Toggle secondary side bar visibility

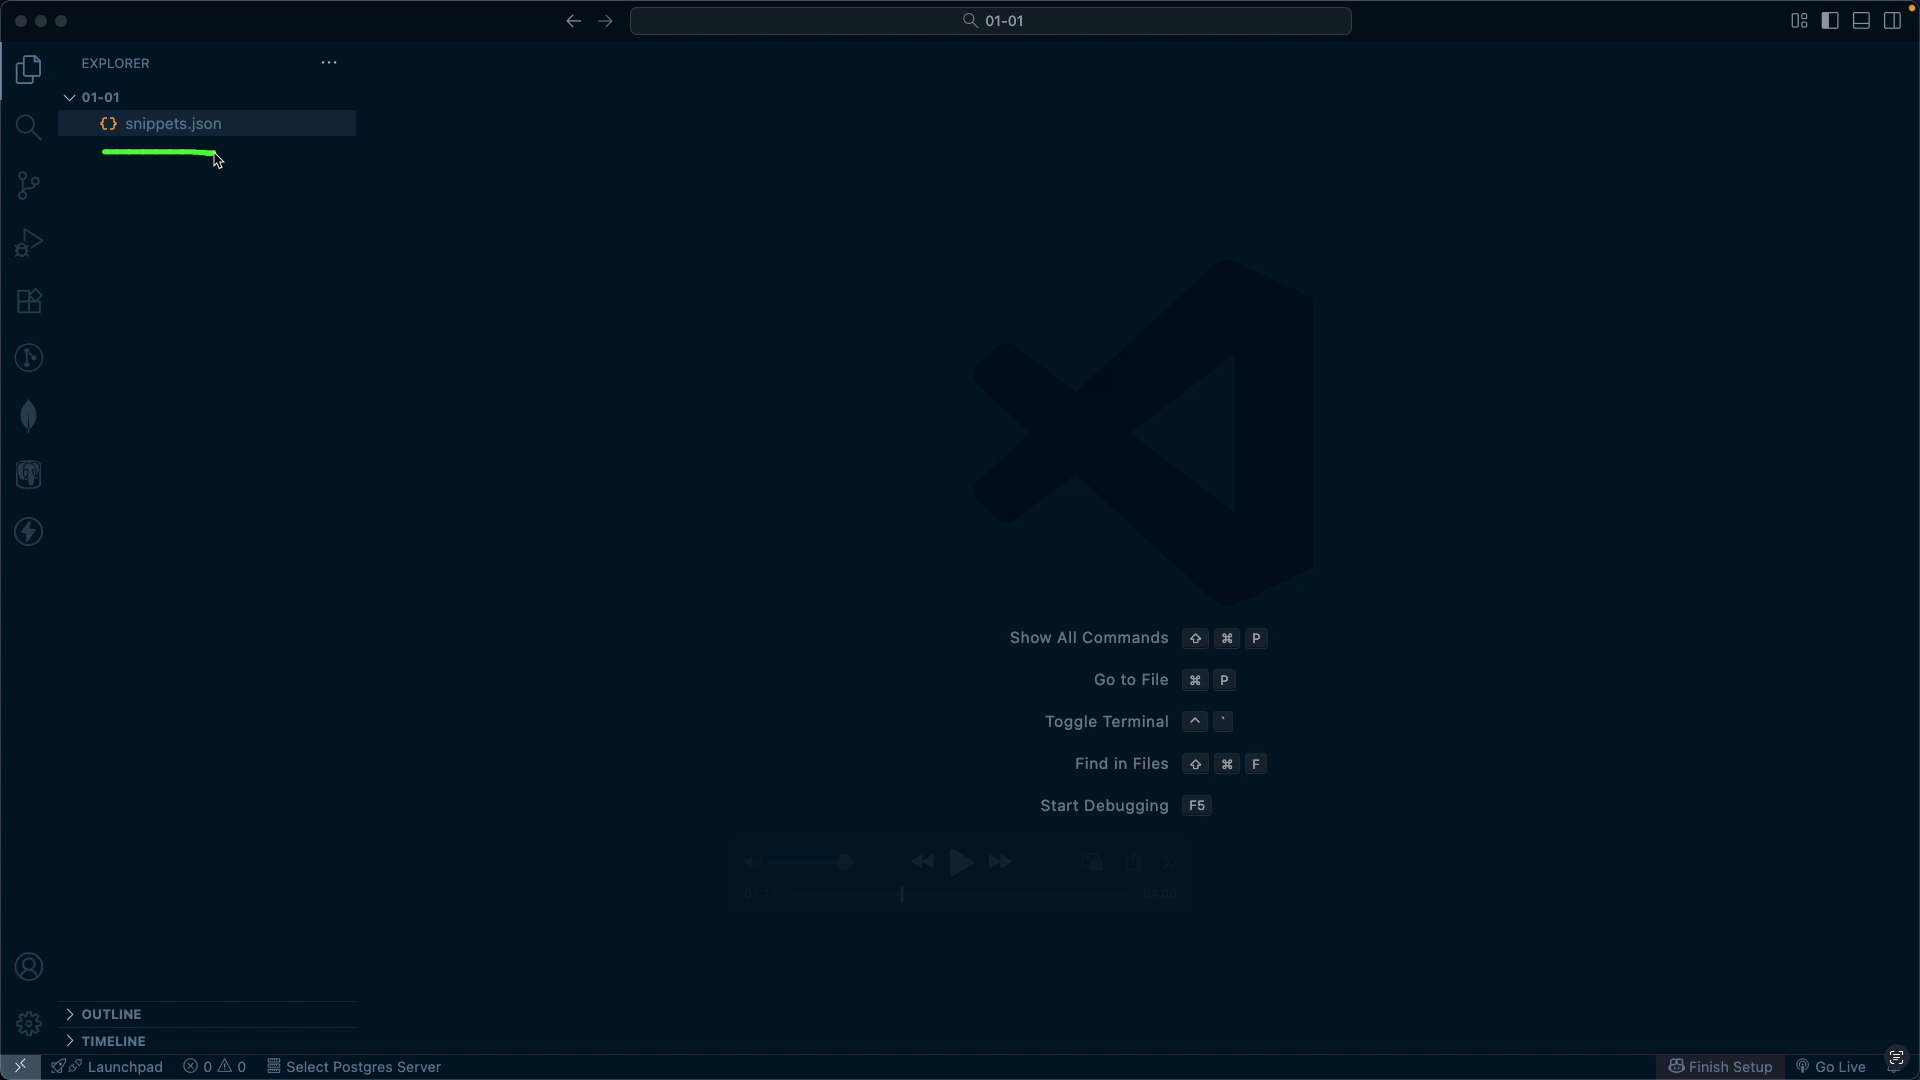click(x=1892, y=21)
